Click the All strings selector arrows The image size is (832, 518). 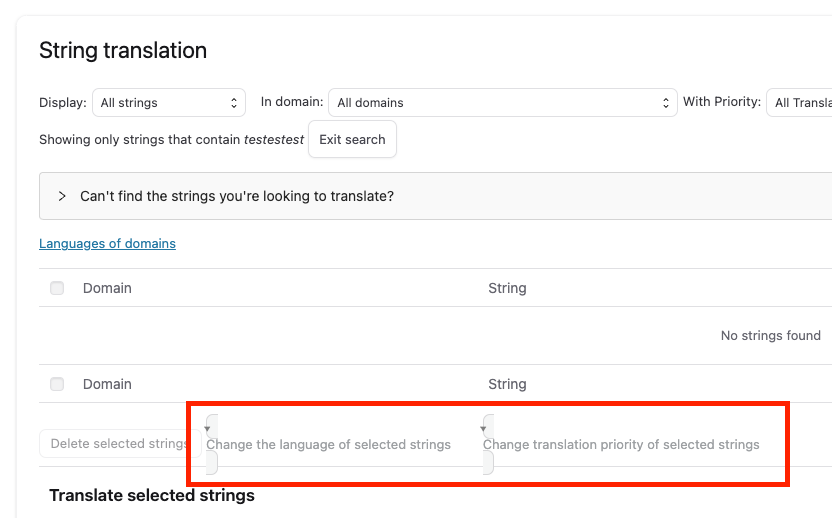234,103
